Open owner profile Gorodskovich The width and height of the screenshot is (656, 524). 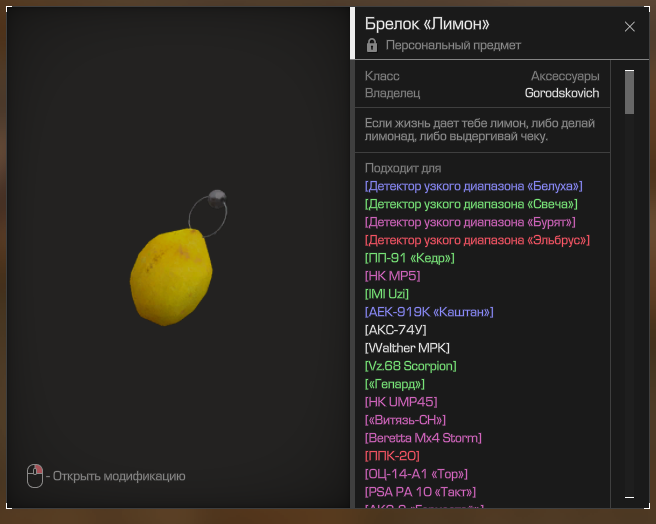561,93
